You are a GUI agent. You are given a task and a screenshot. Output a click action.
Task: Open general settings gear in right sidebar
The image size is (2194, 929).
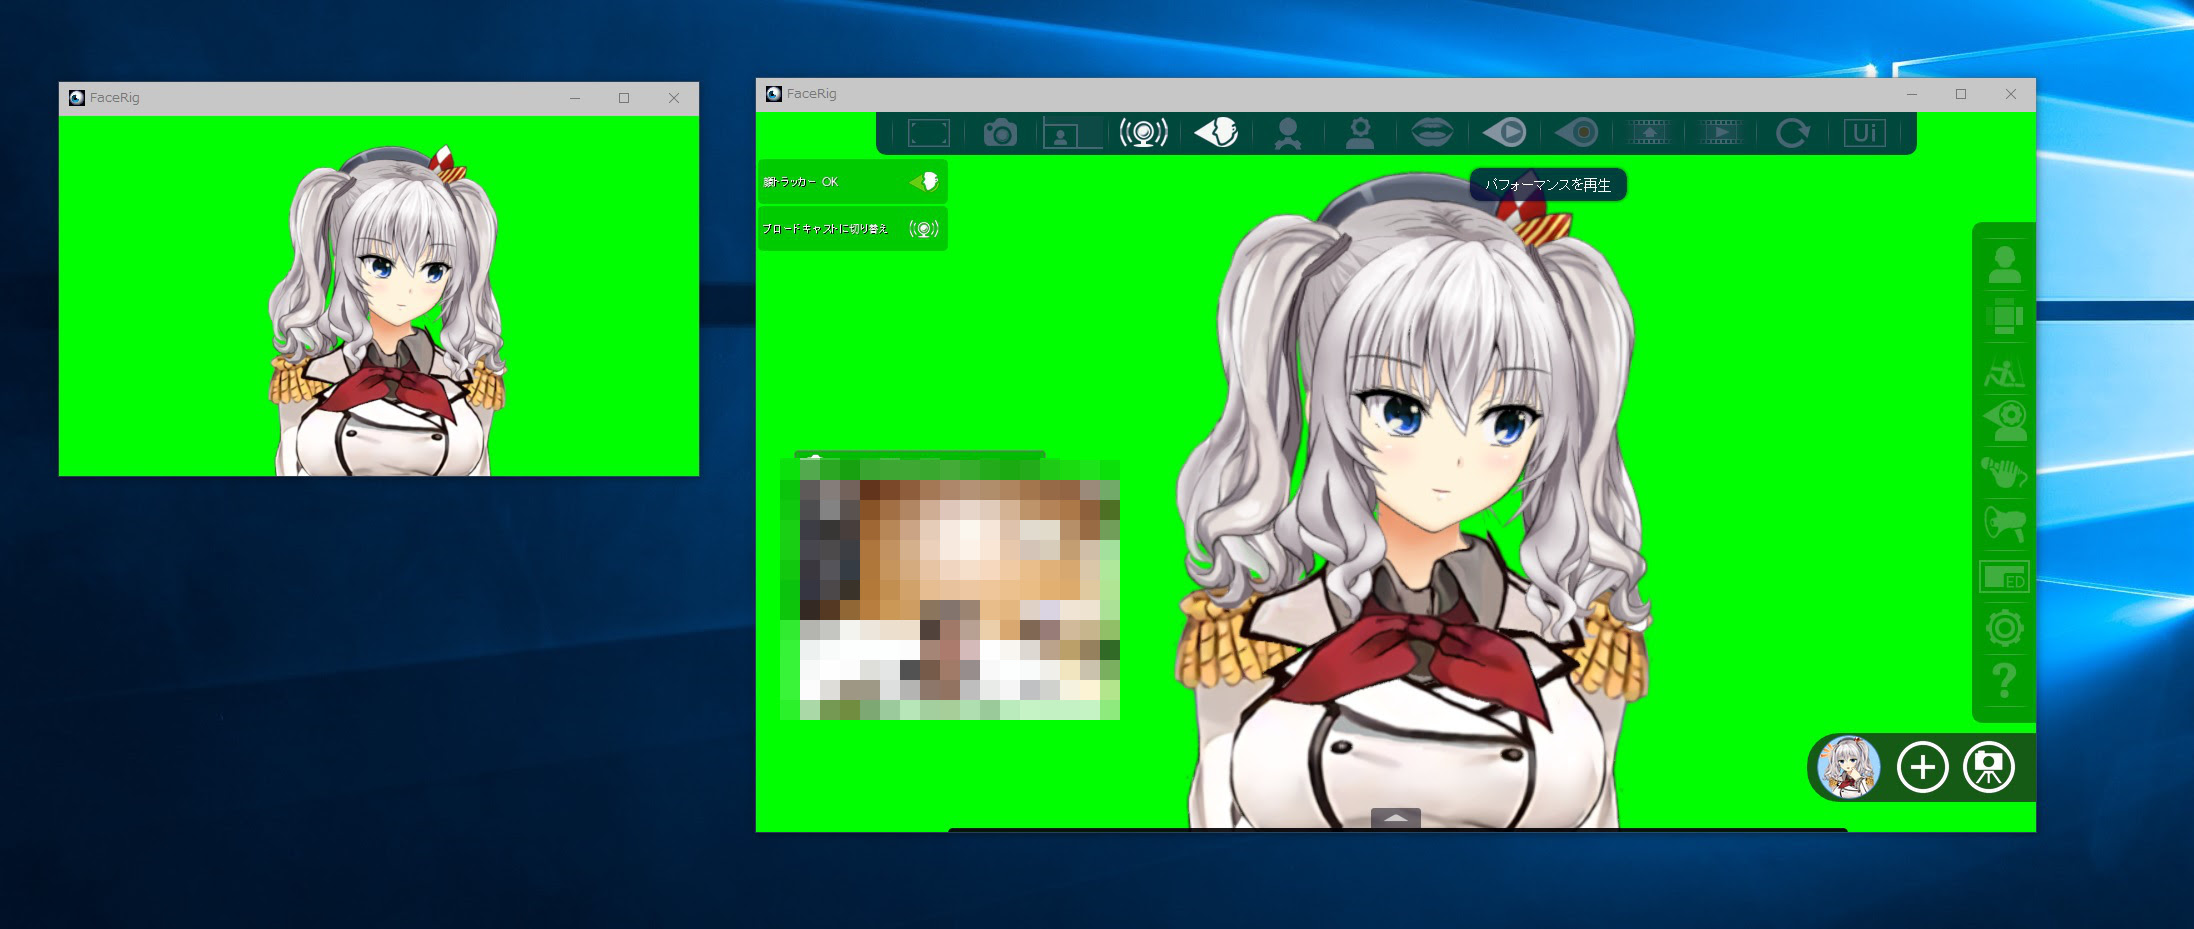(2004, 628)
